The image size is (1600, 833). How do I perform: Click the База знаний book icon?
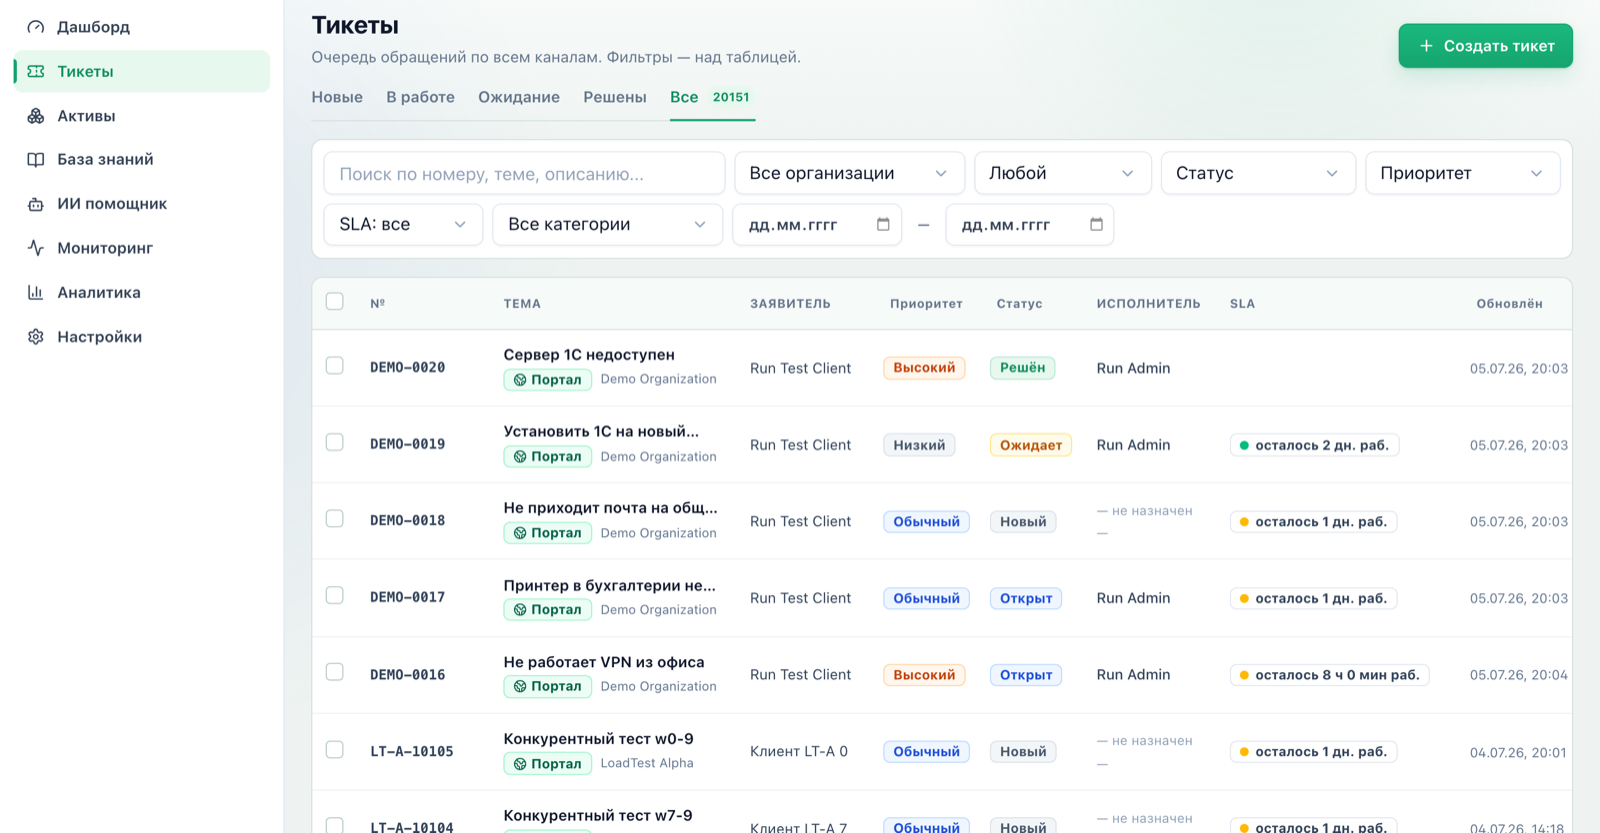coord(36,160)
